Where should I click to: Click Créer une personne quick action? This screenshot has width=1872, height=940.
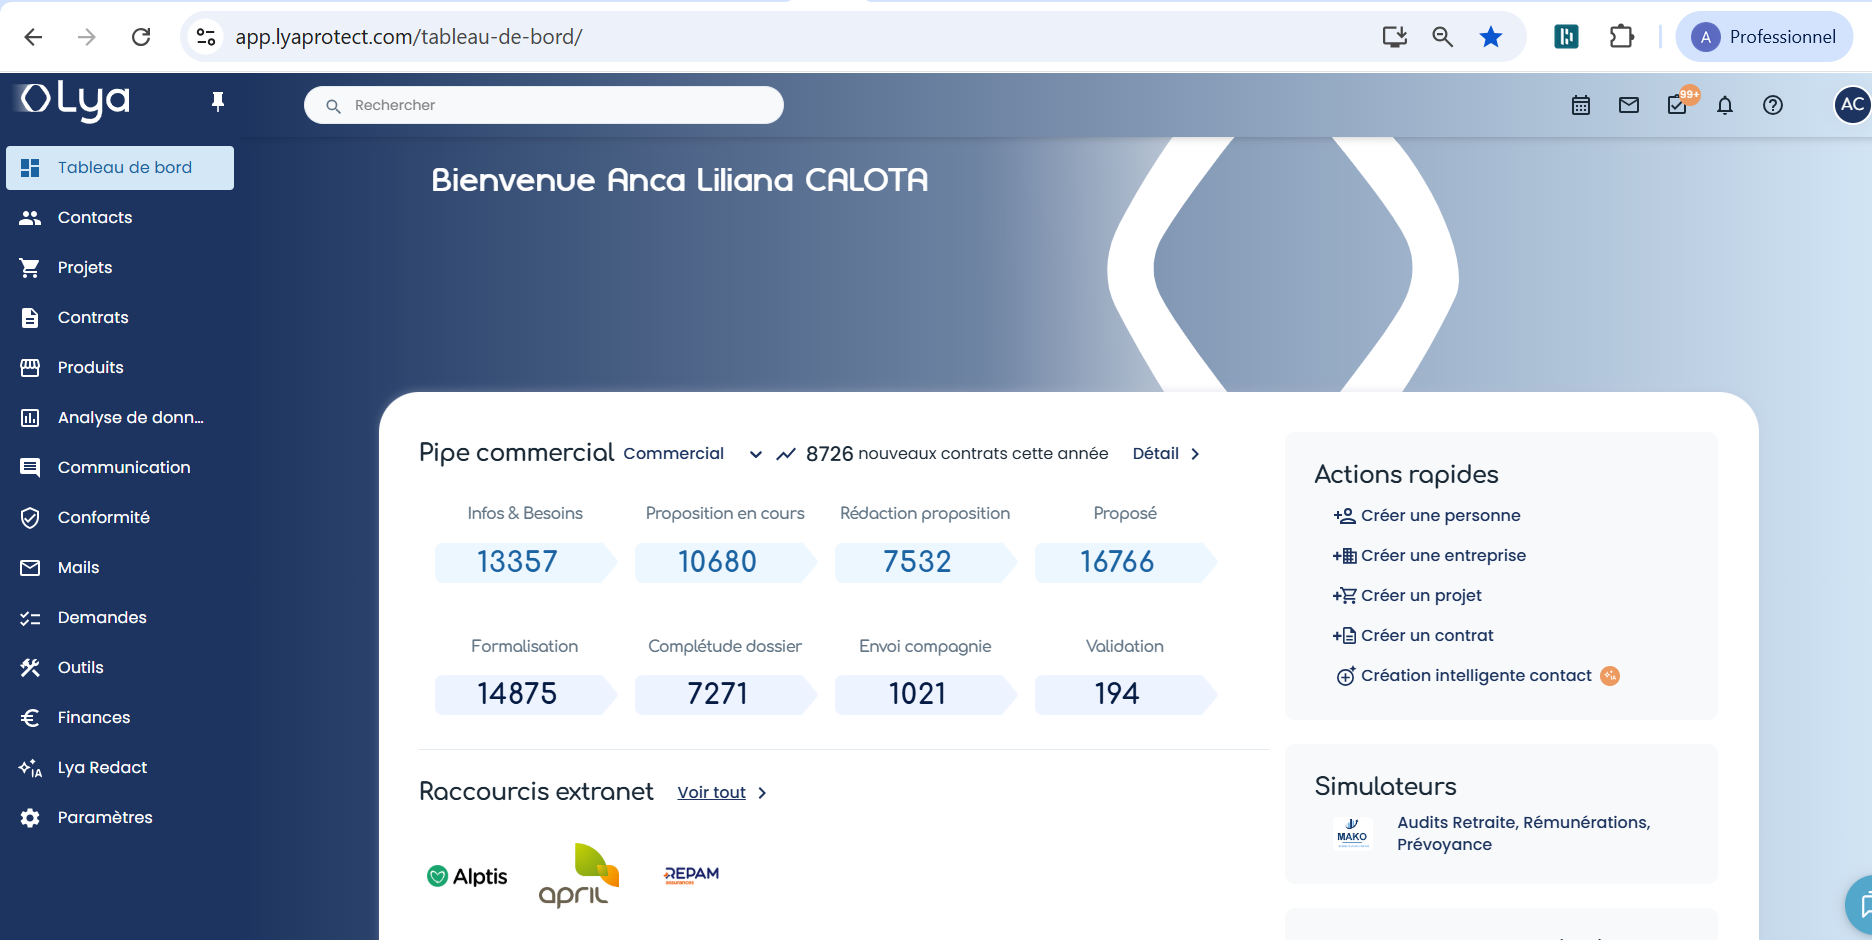click(x=1439, y=516)
